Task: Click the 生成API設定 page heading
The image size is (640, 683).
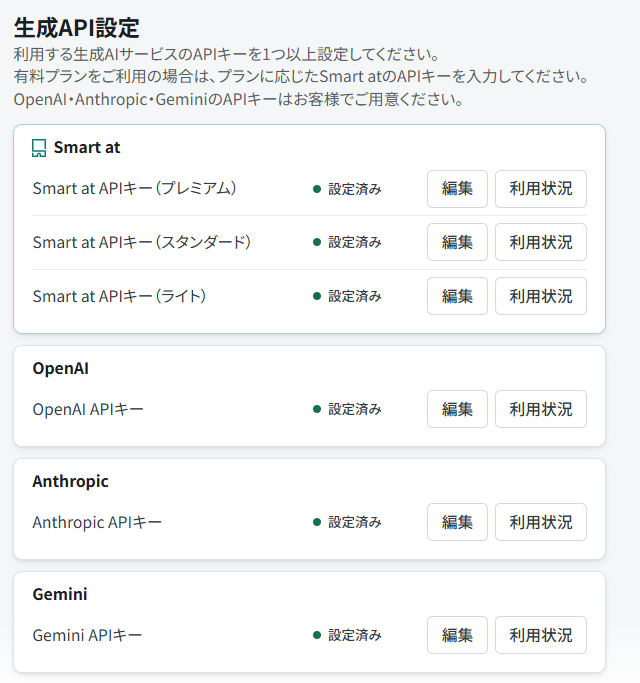Action: [77, 28]
